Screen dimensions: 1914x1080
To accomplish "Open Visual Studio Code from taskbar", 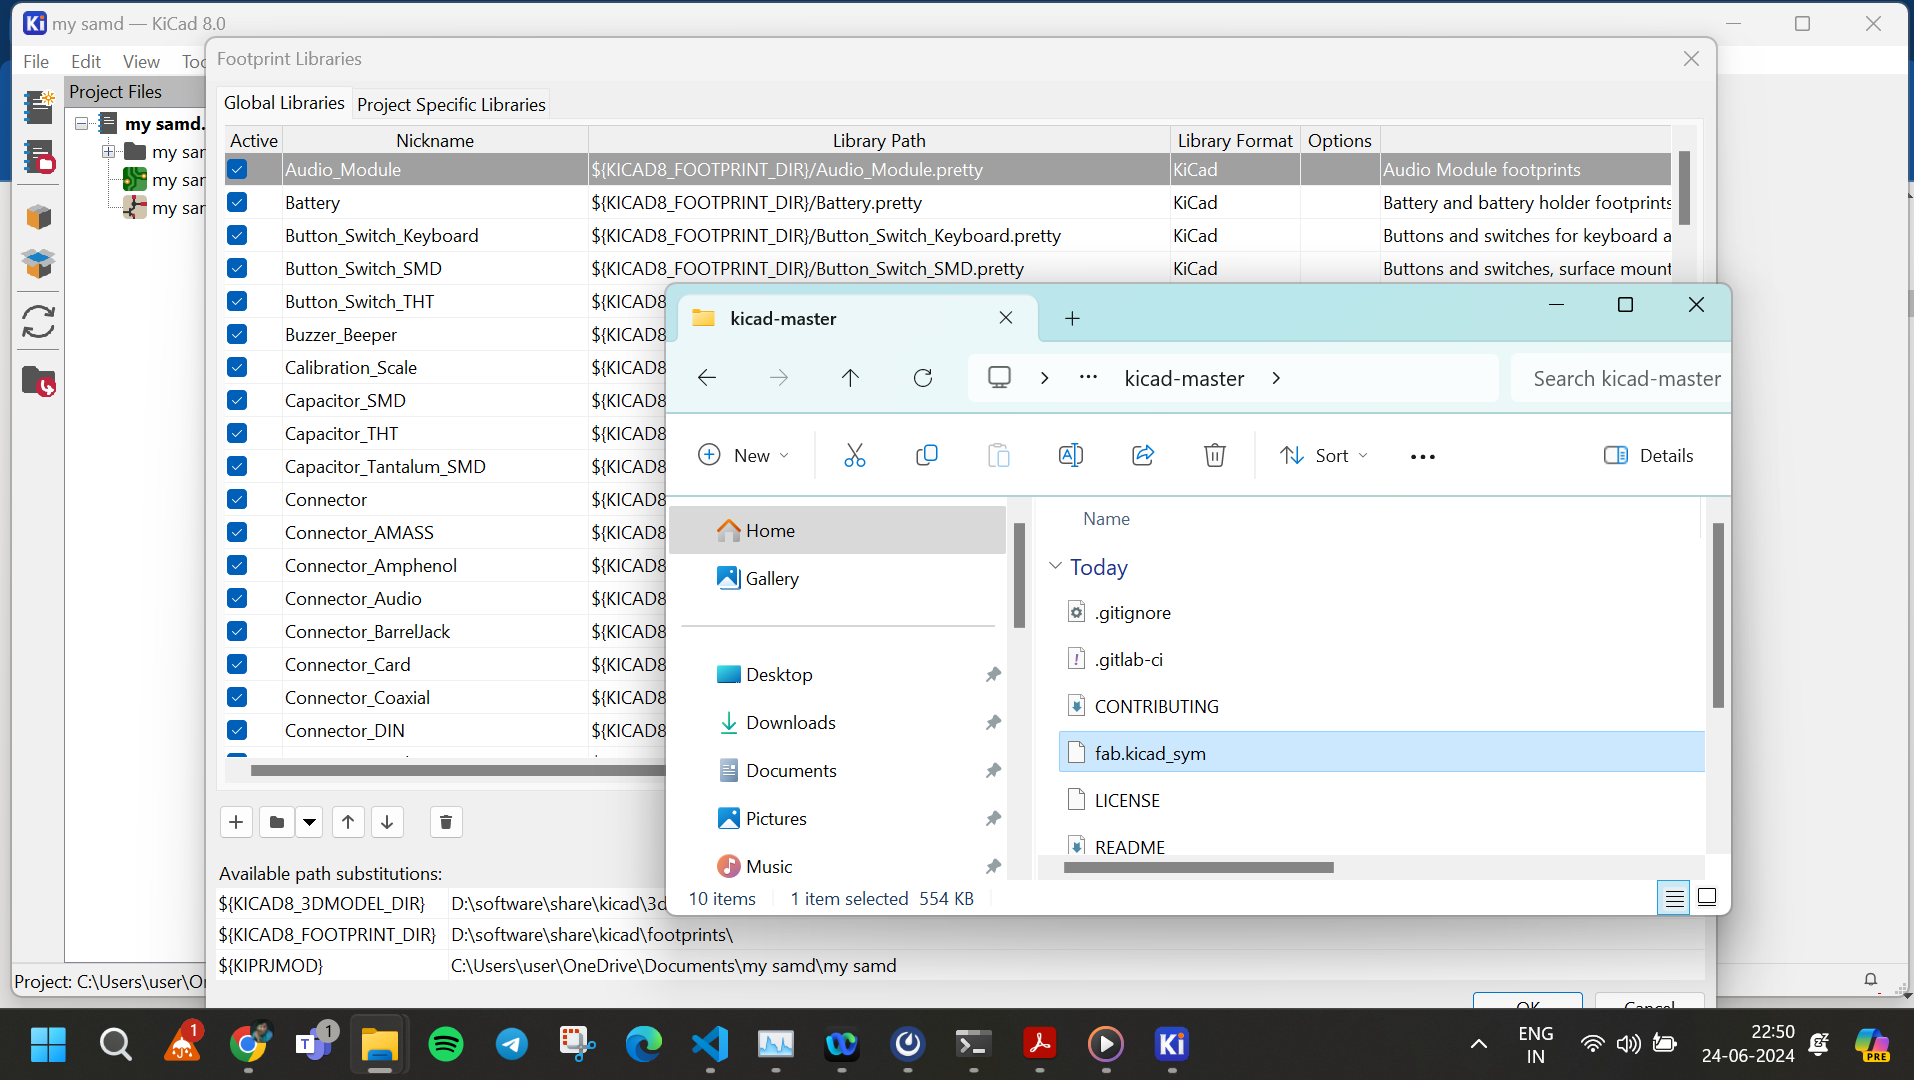I will (x=710, y=1044).
